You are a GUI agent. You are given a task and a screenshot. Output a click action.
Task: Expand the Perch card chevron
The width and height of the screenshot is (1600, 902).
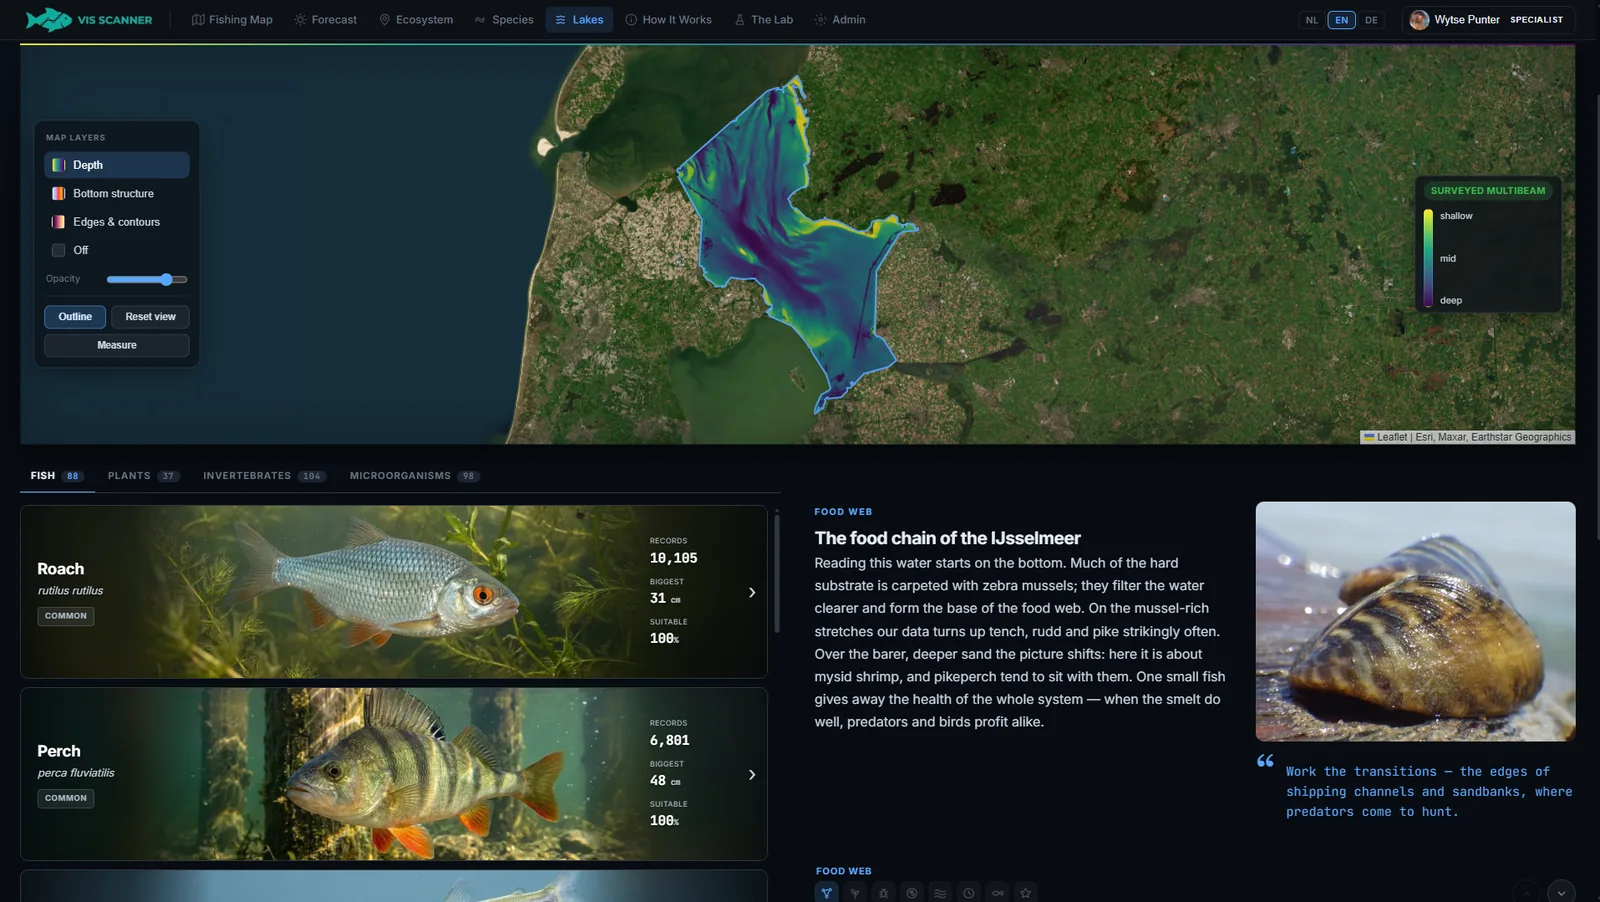[x=752, y=775]
